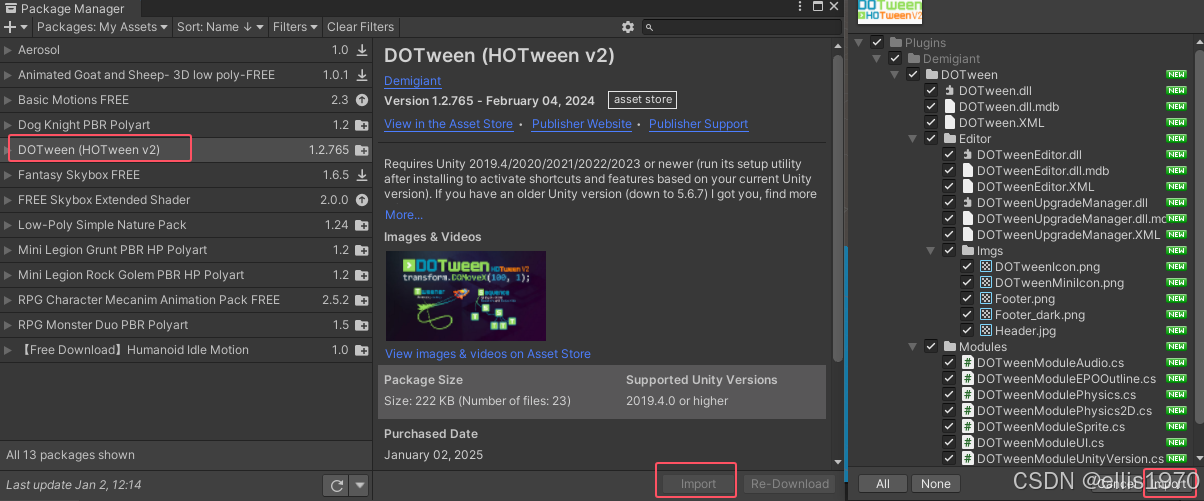Screen dimensions: 1204x501
Task: Click the import icon for Dog Knight PBR Polyart
Action: 362,125
